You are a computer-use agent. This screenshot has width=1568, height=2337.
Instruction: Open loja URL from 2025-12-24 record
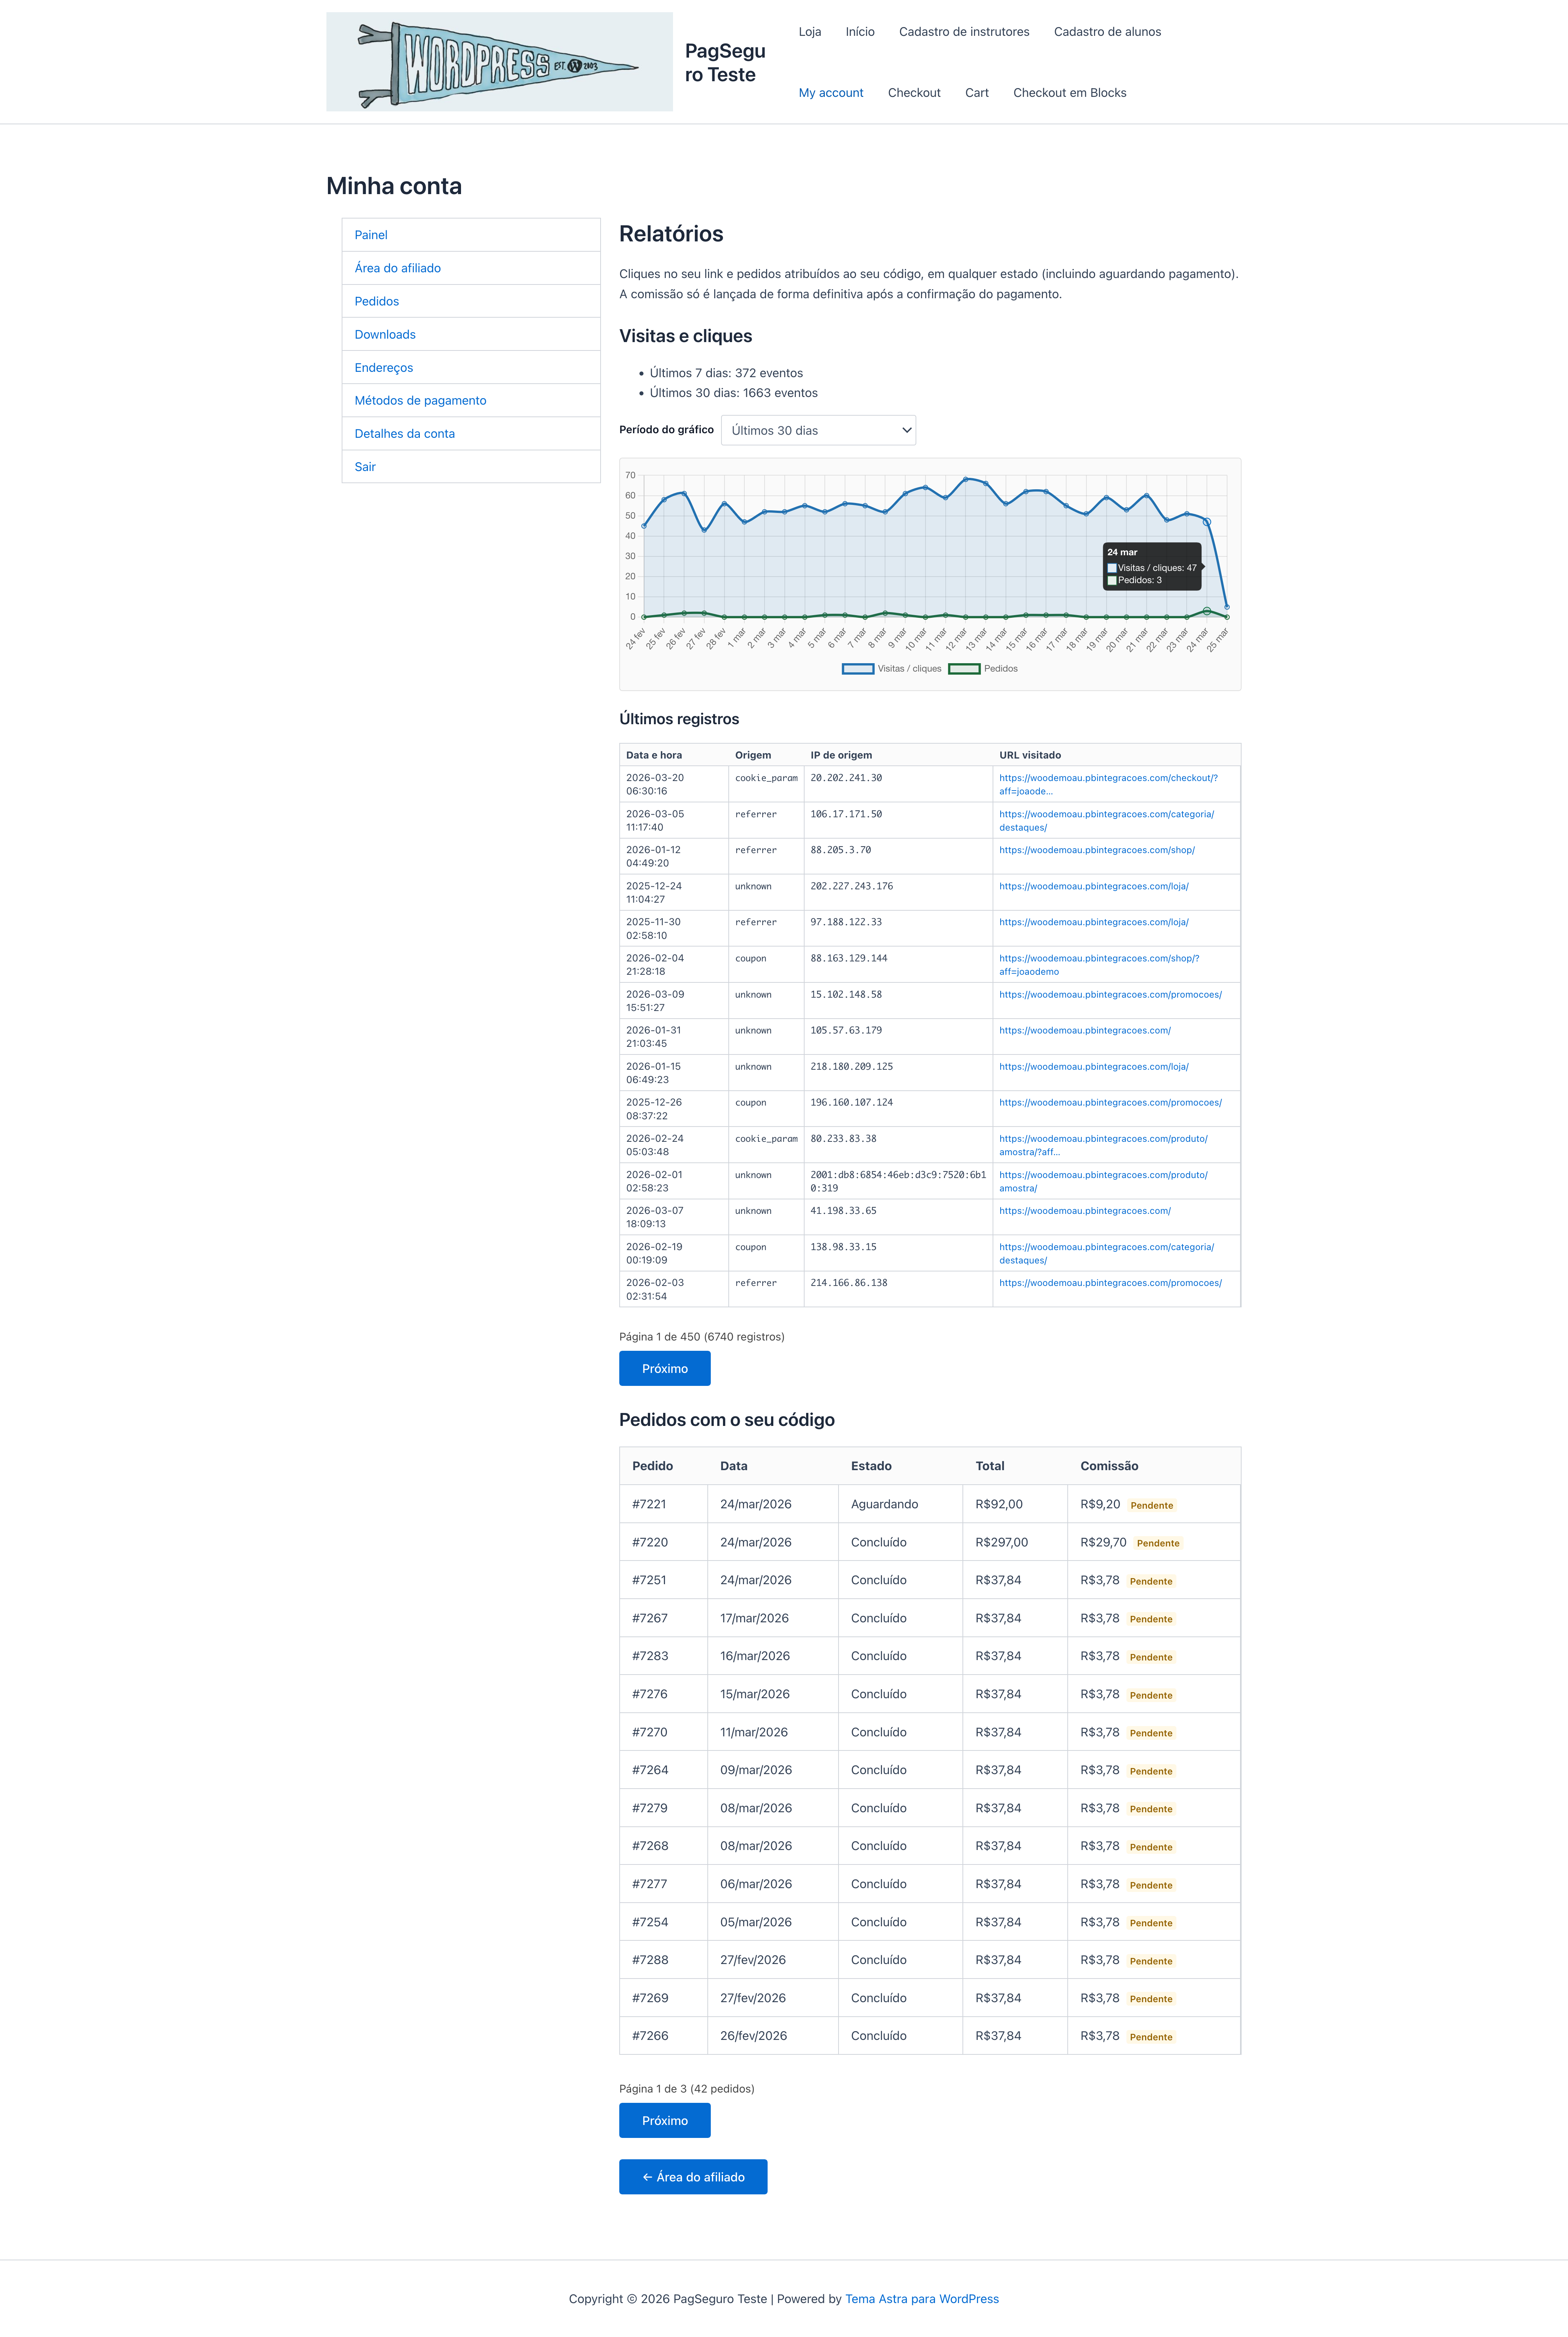1094,886
